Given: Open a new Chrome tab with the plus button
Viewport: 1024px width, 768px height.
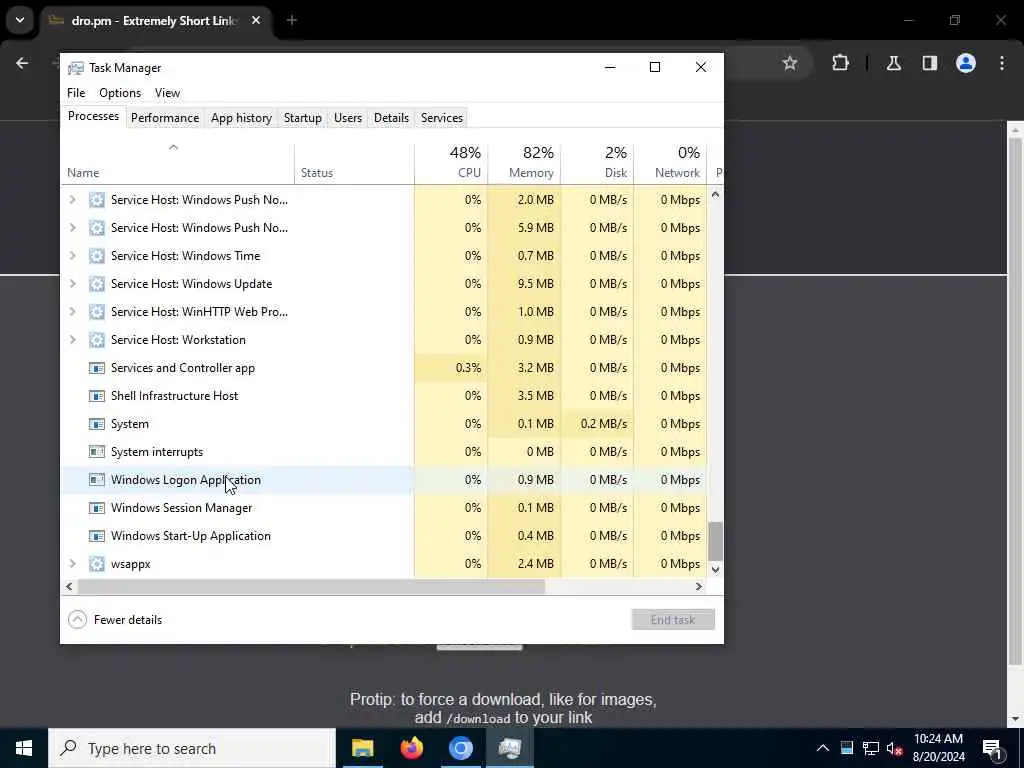Looking at the screenshot, I should (292, 20).
